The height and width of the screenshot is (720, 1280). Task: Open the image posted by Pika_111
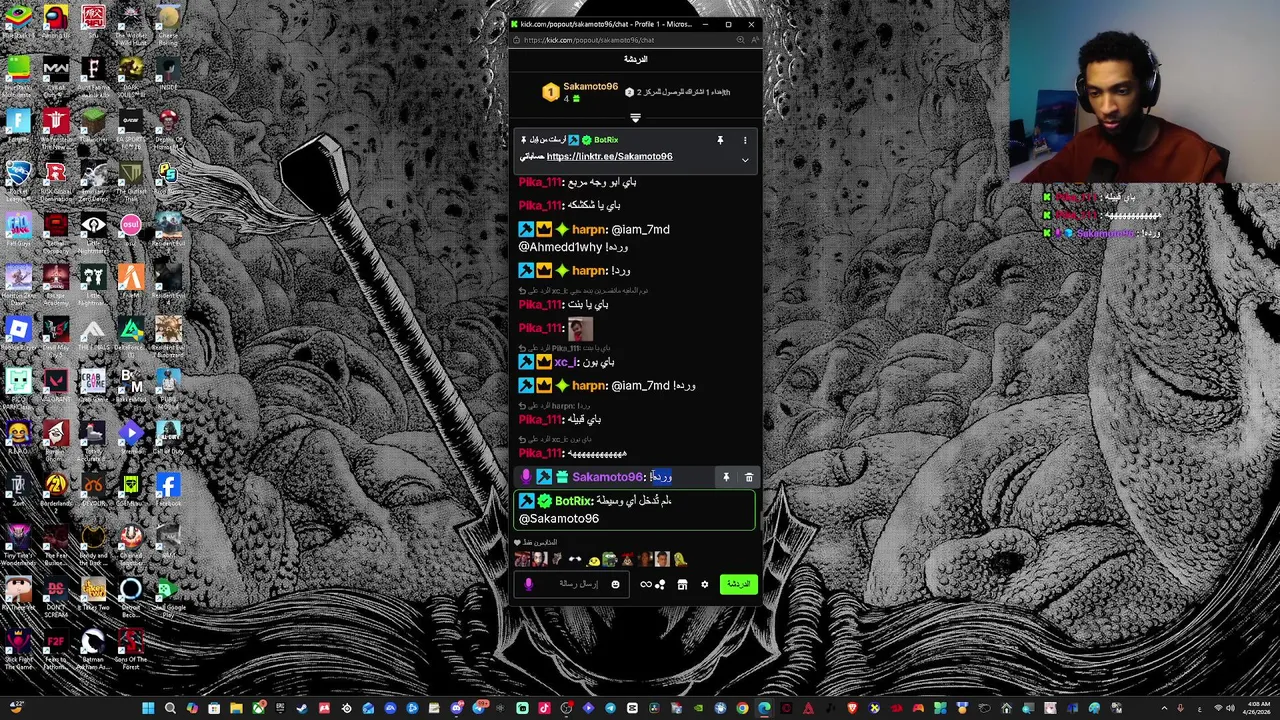pos(581,328)
